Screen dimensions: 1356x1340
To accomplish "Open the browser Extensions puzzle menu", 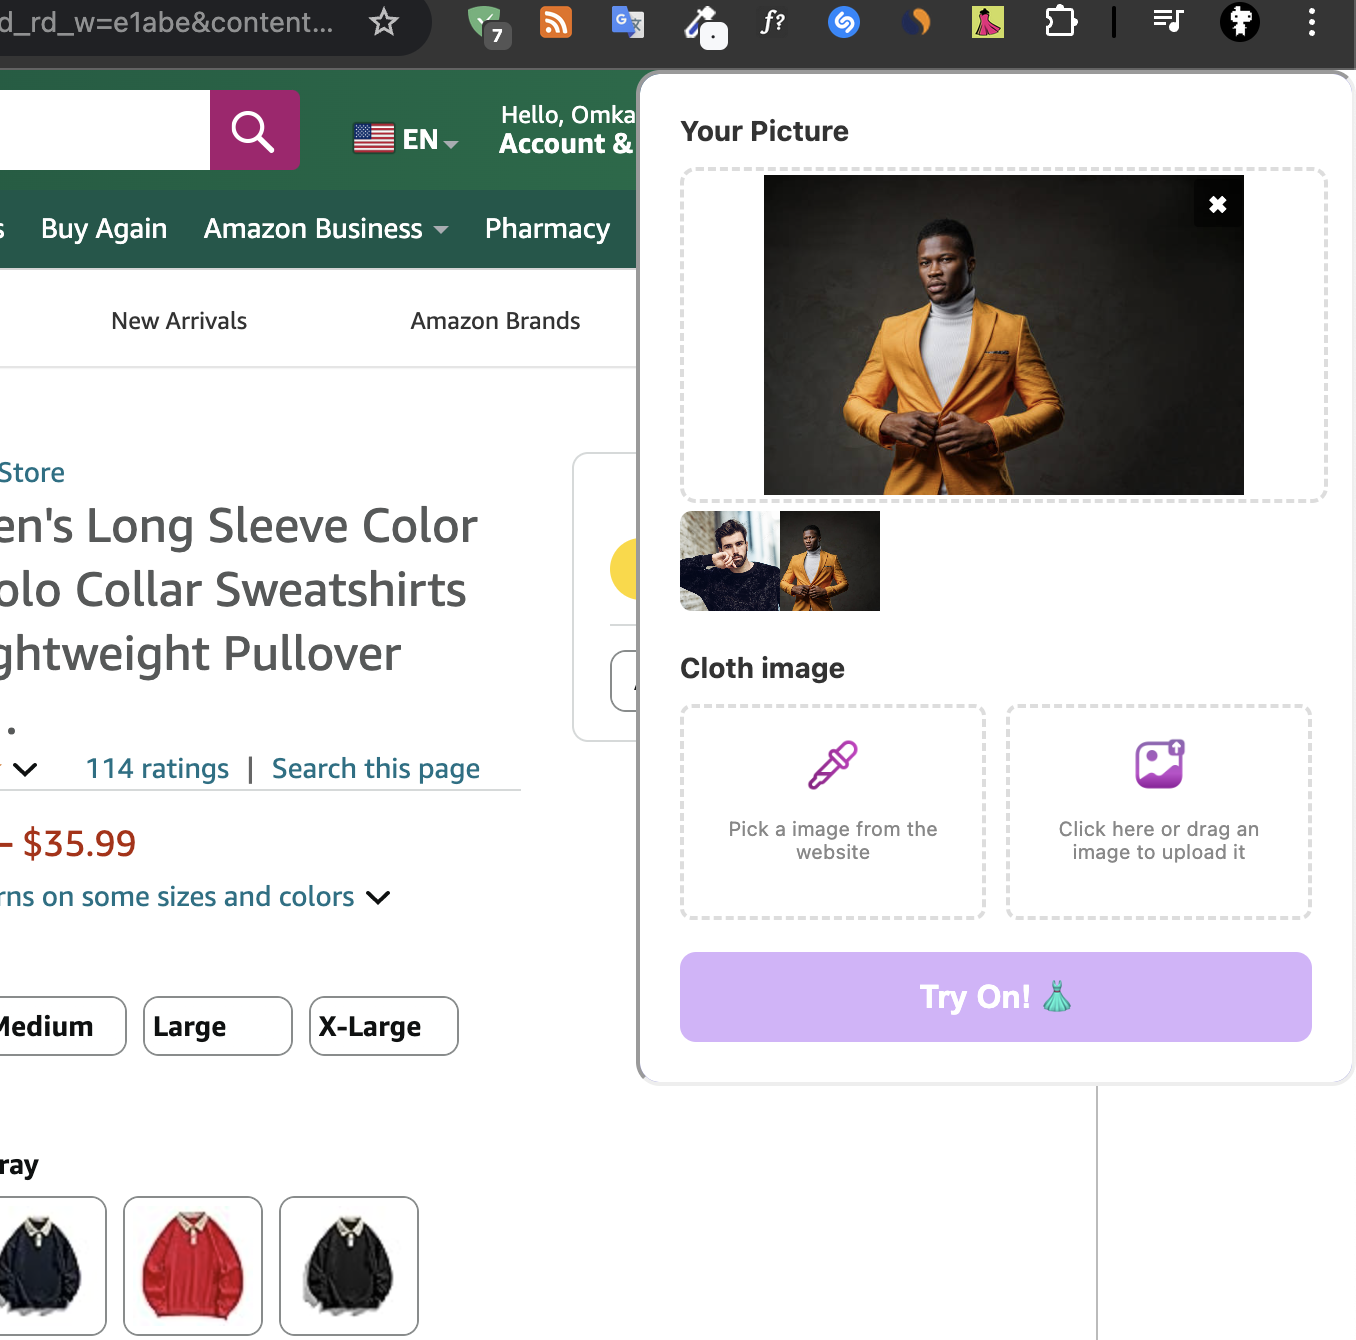I will [x=1060, y=22].
